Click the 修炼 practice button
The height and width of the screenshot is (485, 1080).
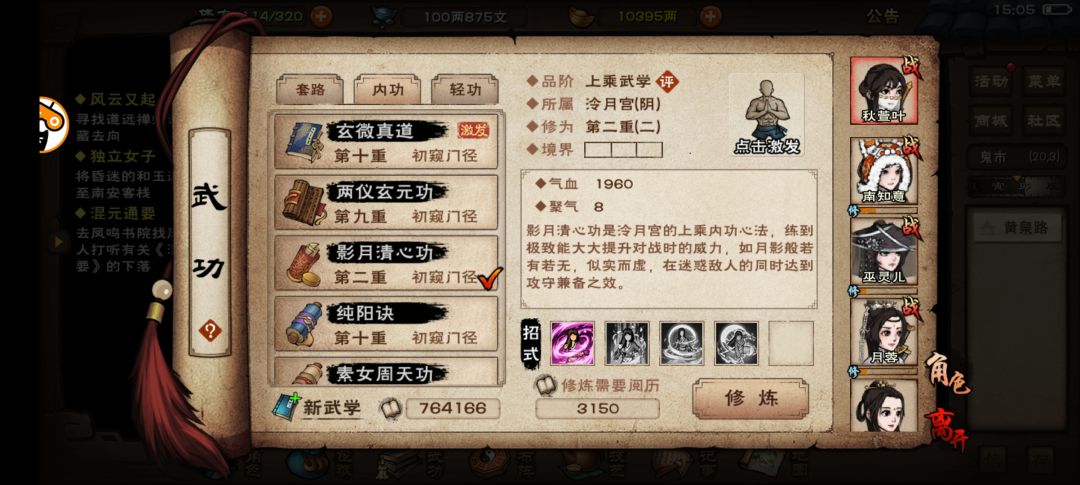point(750,398)
